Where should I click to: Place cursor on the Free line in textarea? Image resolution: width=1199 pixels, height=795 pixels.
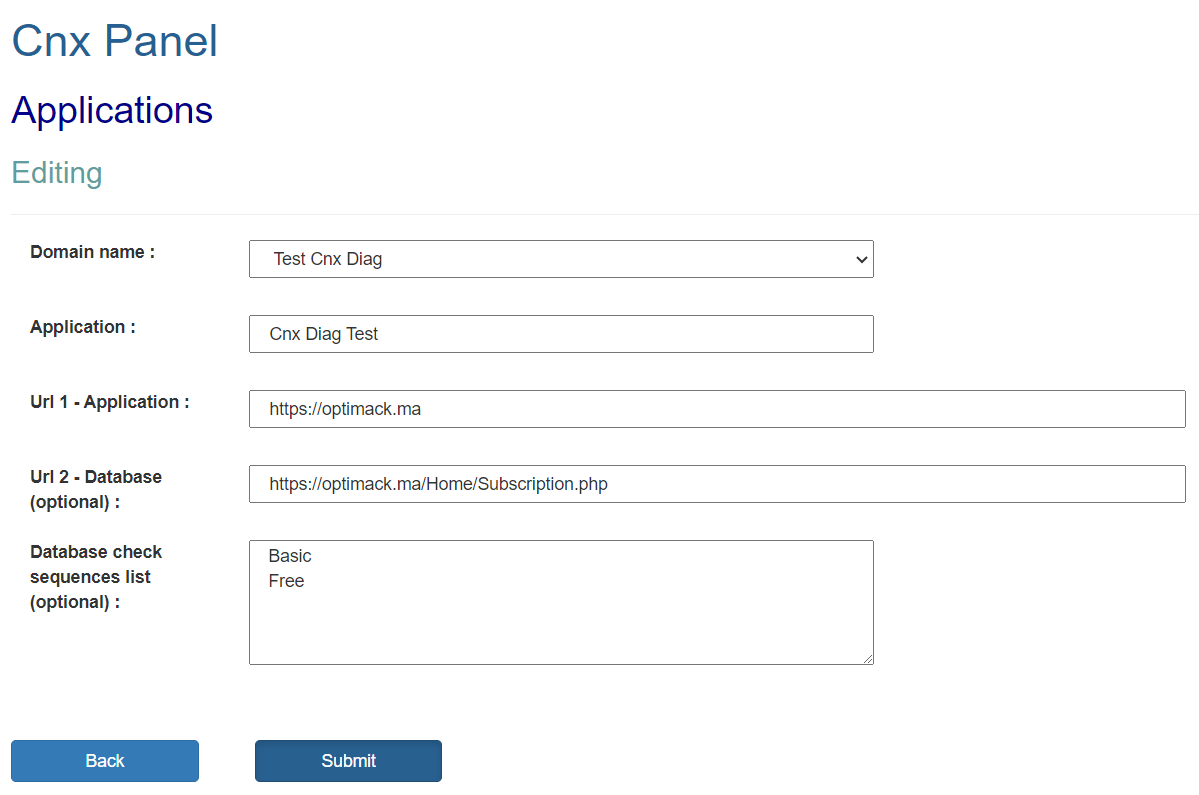pos(286,581)
